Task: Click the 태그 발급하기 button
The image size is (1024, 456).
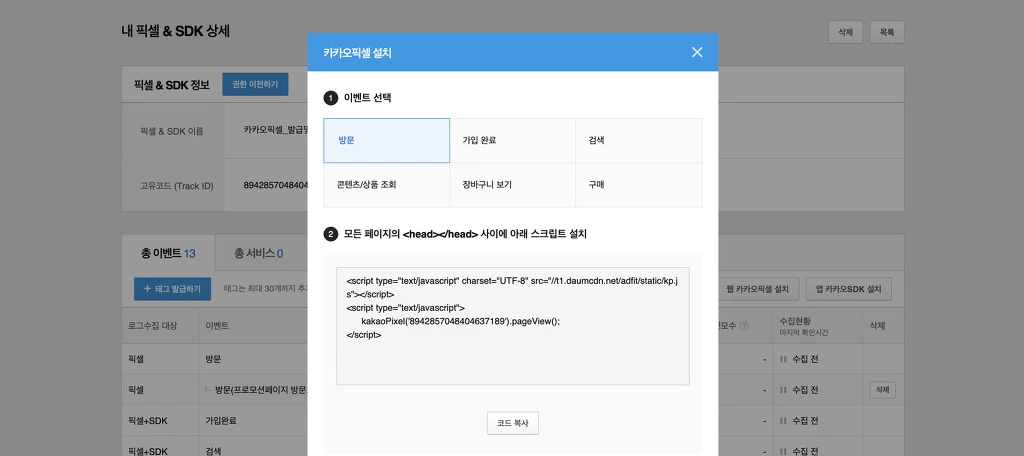Action: pyautogui.click(x=172, y=289)
